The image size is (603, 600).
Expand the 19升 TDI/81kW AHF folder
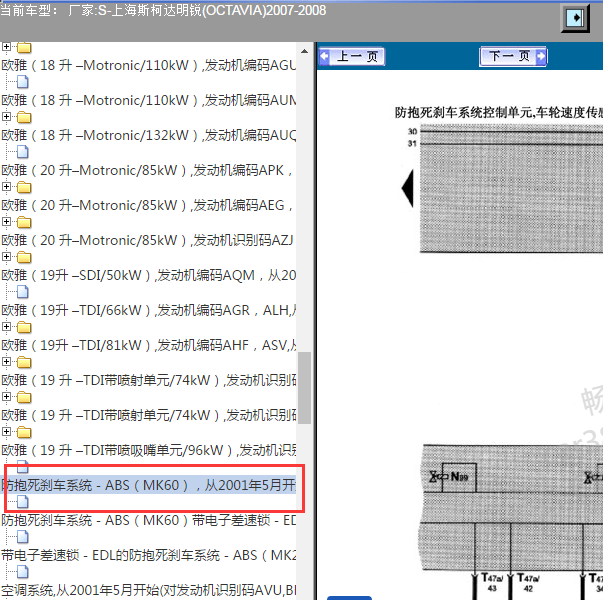[6, 327]
